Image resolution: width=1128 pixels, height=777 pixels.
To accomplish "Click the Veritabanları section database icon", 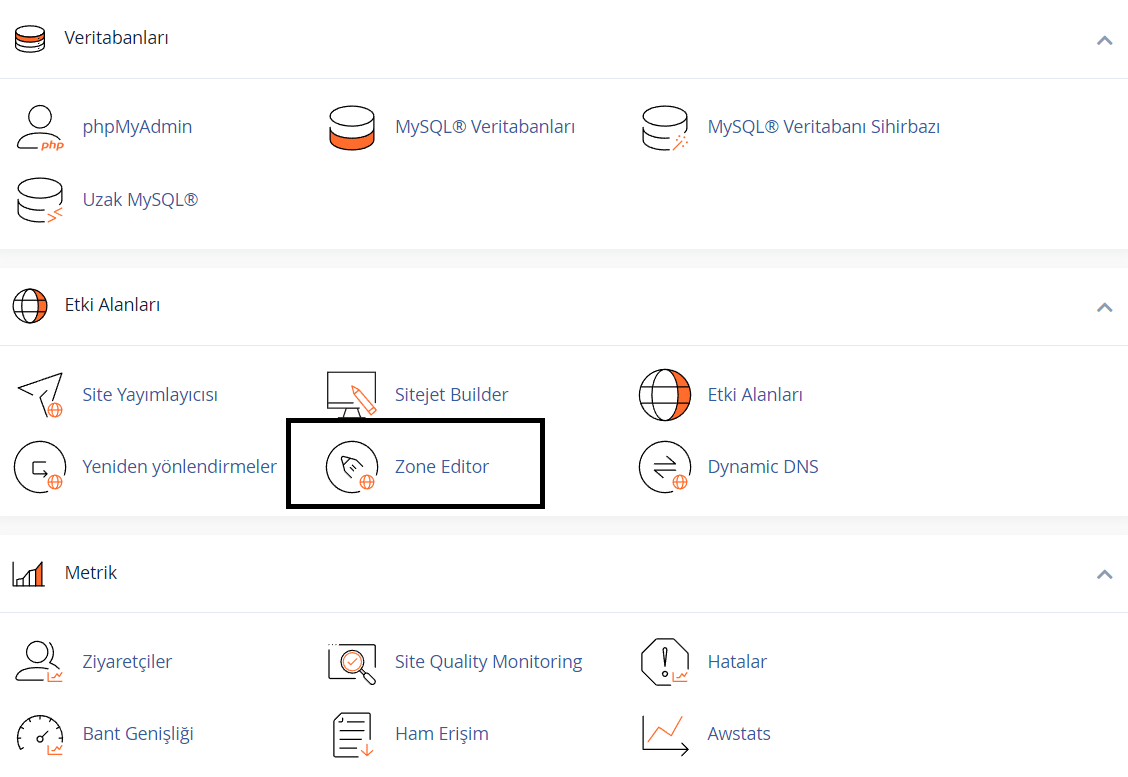I will 30,39.
